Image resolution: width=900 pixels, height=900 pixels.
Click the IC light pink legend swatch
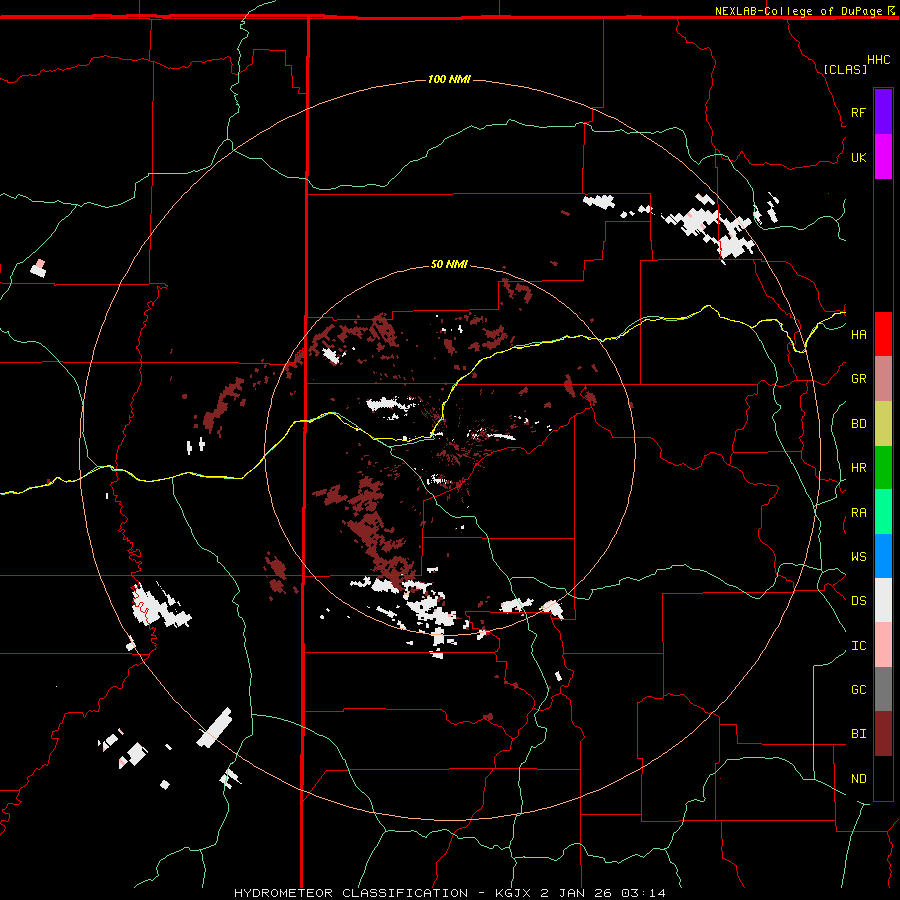pyautogui.click(x=883, y=645)
